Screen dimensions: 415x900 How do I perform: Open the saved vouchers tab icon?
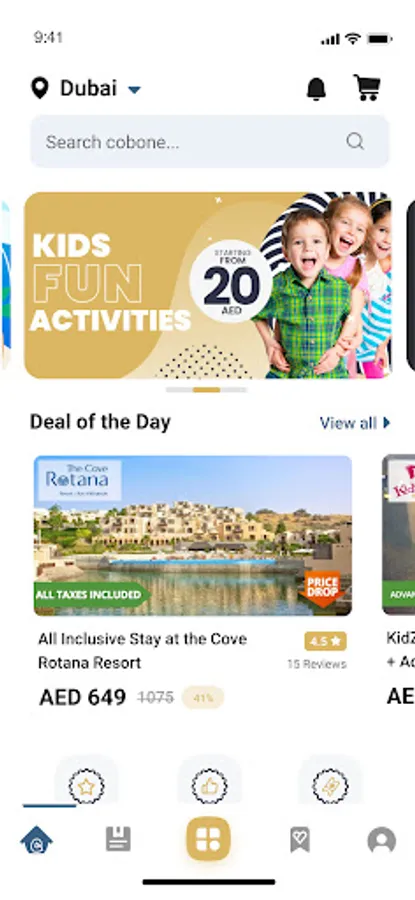118,839
